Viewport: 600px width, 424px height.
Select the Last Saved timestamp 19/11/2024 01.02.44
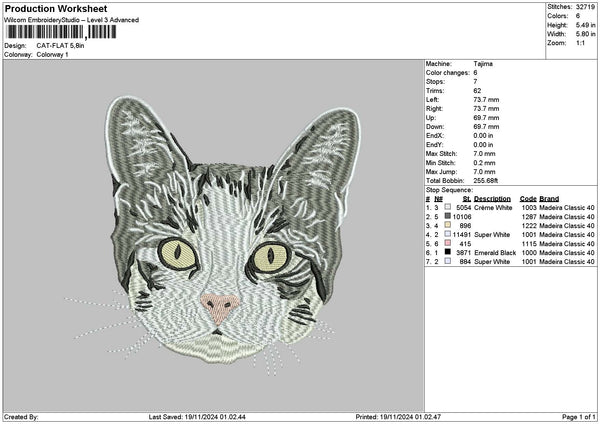tap(215, 417)
